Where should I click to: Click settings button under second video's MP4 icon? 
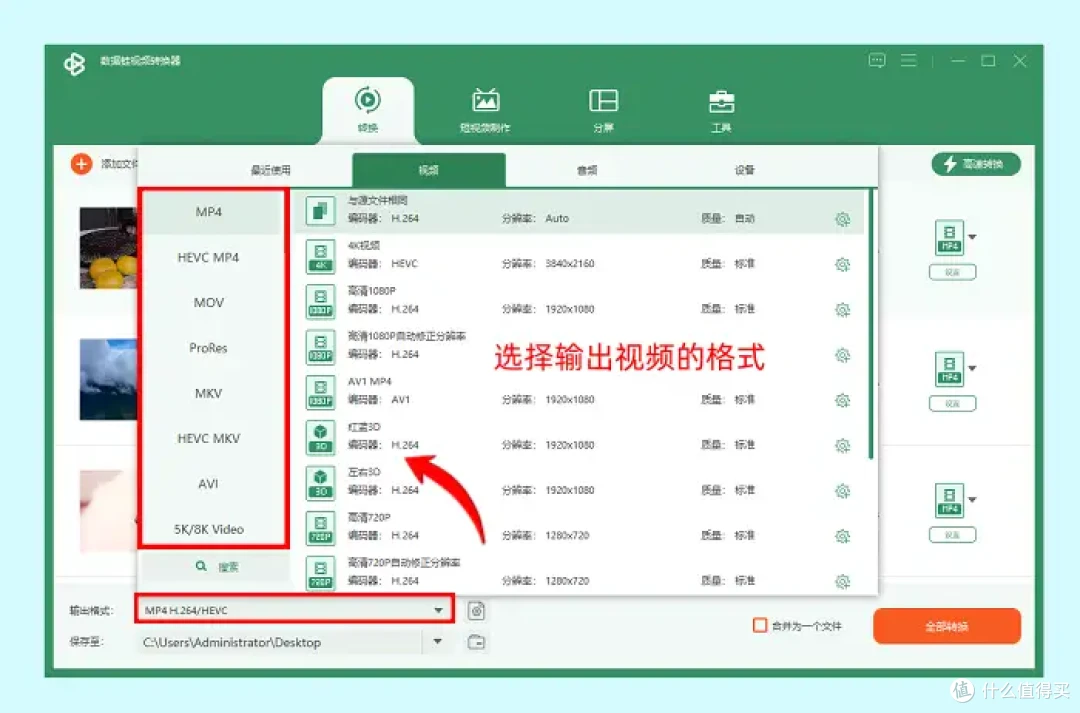point(952,404)
